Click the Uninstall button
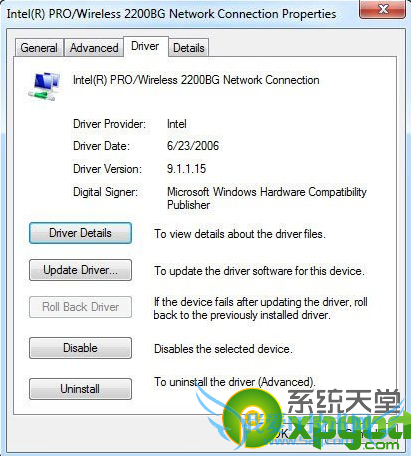 coord(80,389)
